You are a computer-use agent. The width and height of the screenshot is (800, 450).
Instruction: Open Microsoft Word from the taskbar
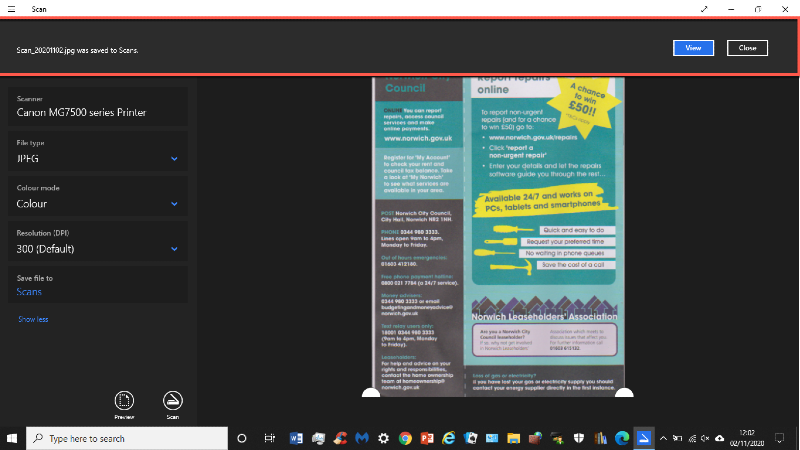tap(296, 438)
